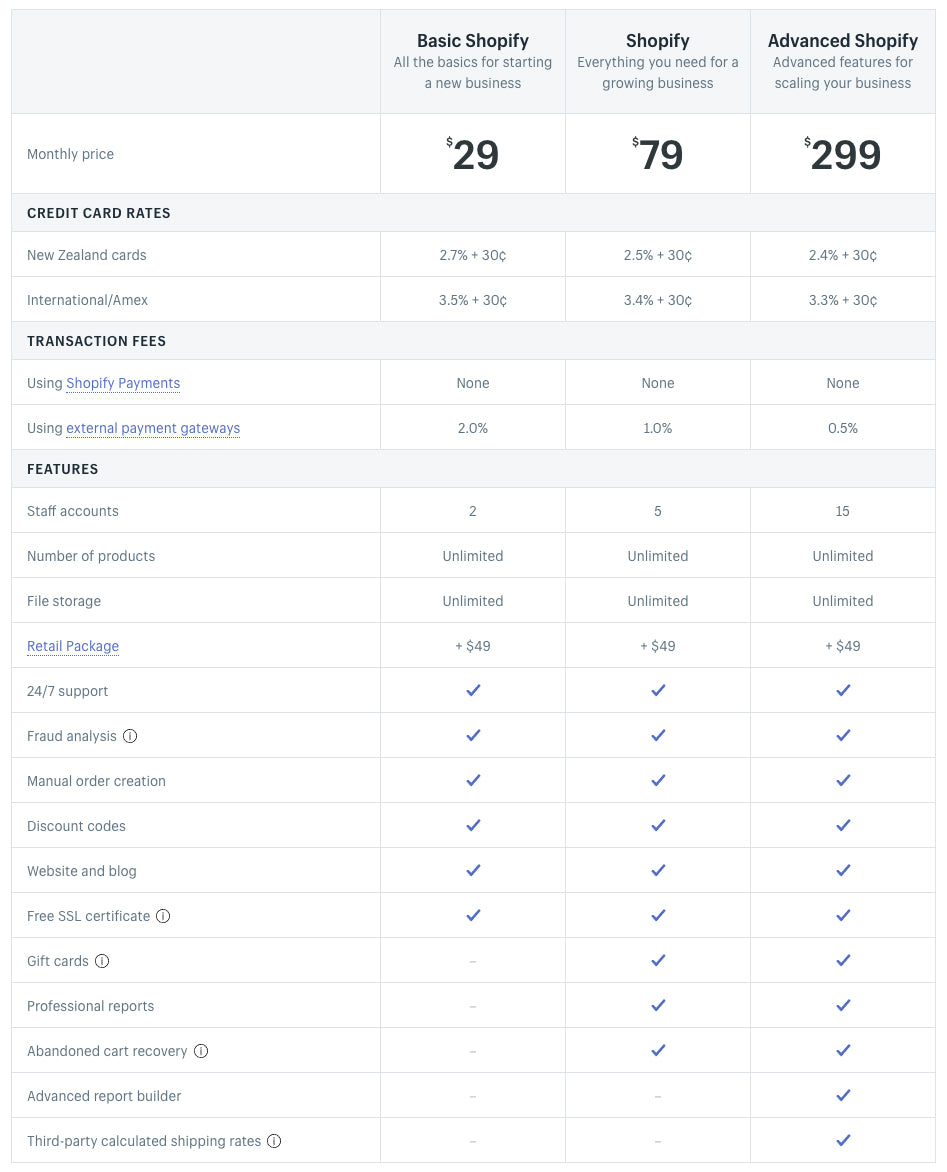
Task: Click the info icon beside Gift cards
Action: pyautogui.click(x=102, y=961)
